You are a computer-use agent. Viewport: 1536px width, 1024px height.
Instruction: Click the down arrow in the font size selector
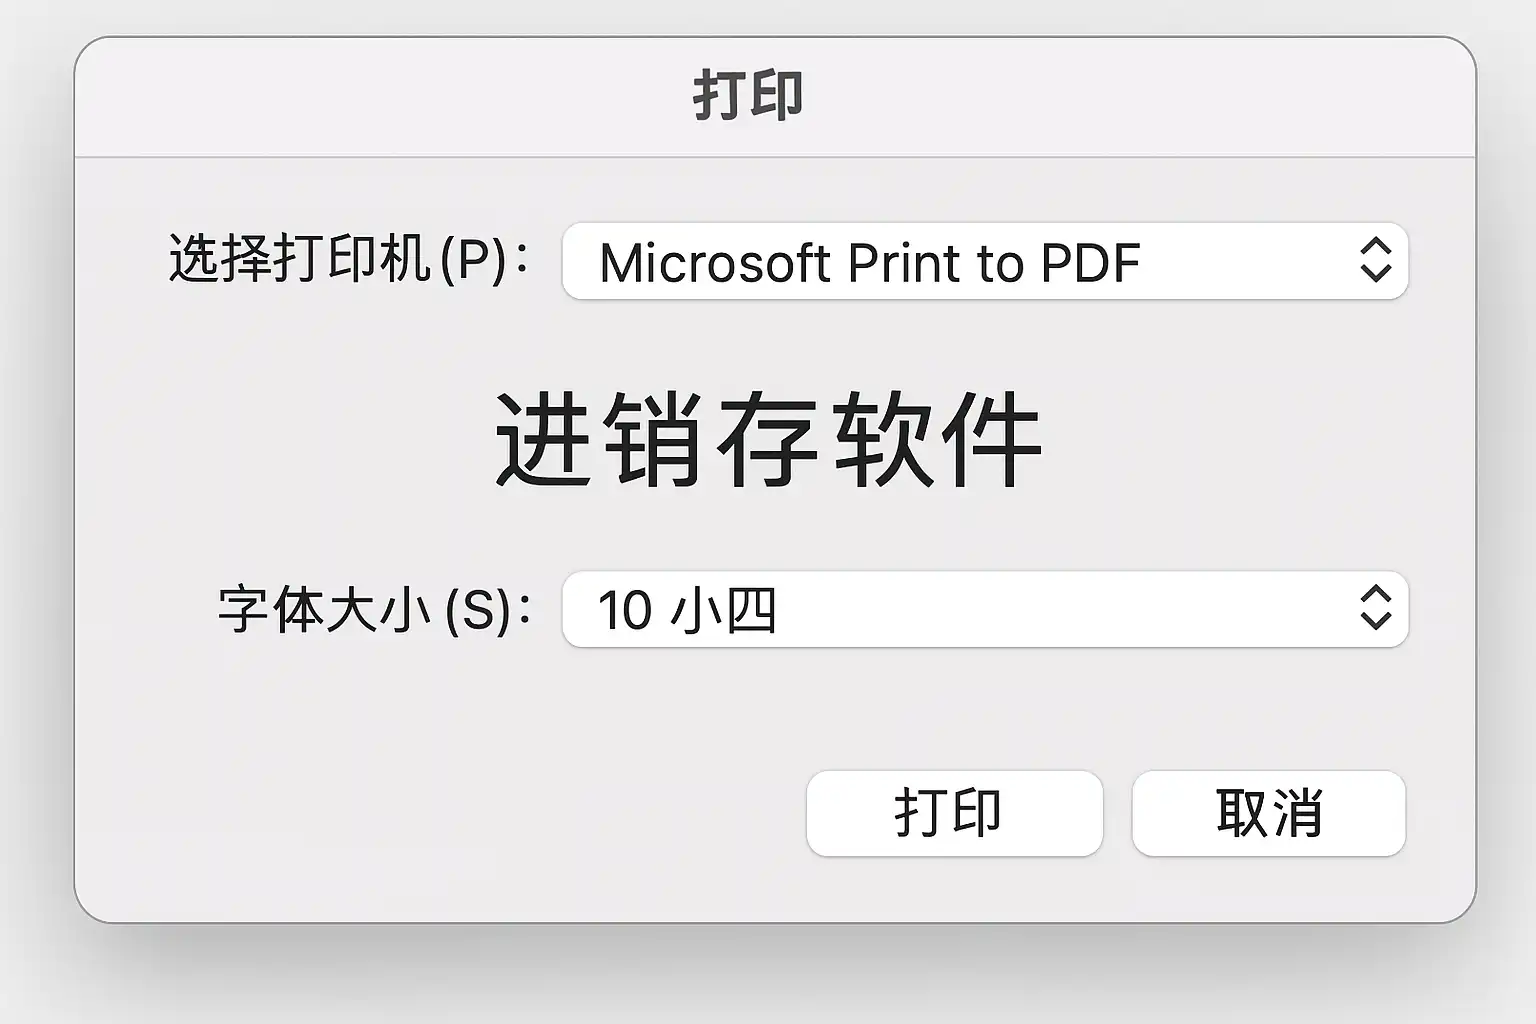(x=1376, y=621)
